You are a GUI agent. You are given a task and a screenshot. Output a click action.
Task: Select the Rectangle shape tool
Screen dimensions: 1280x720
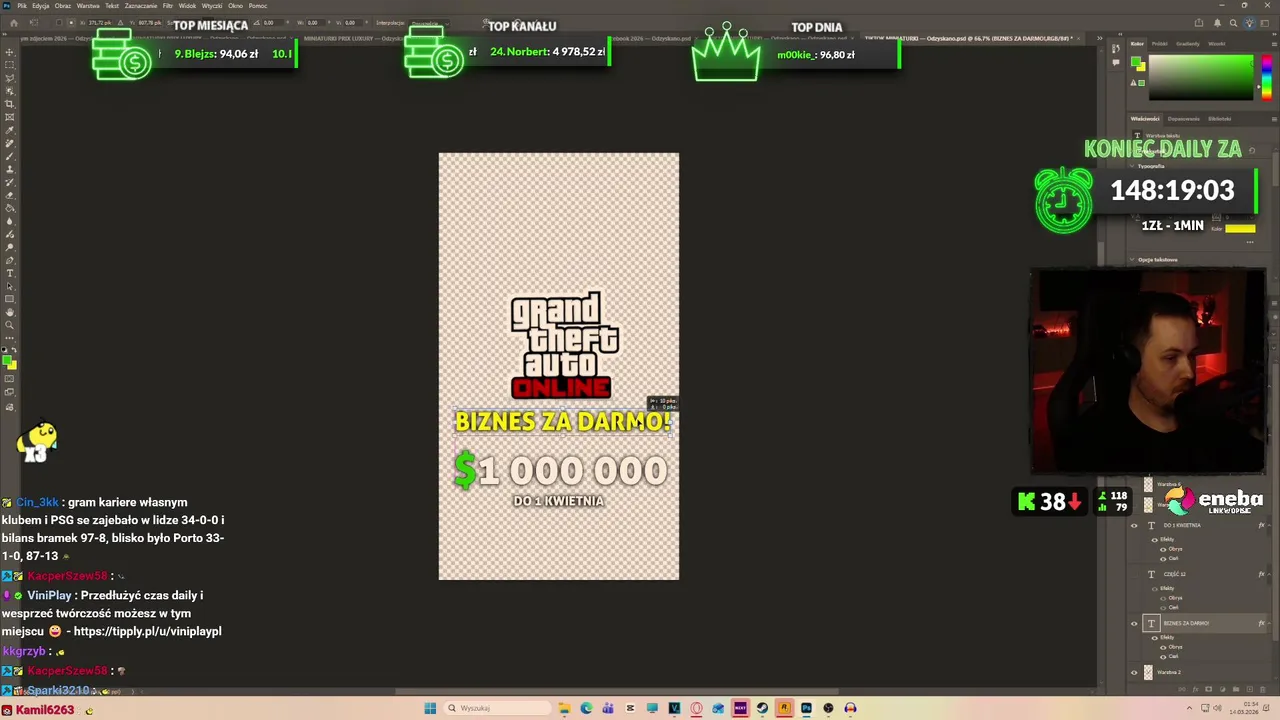pos(10,299)
